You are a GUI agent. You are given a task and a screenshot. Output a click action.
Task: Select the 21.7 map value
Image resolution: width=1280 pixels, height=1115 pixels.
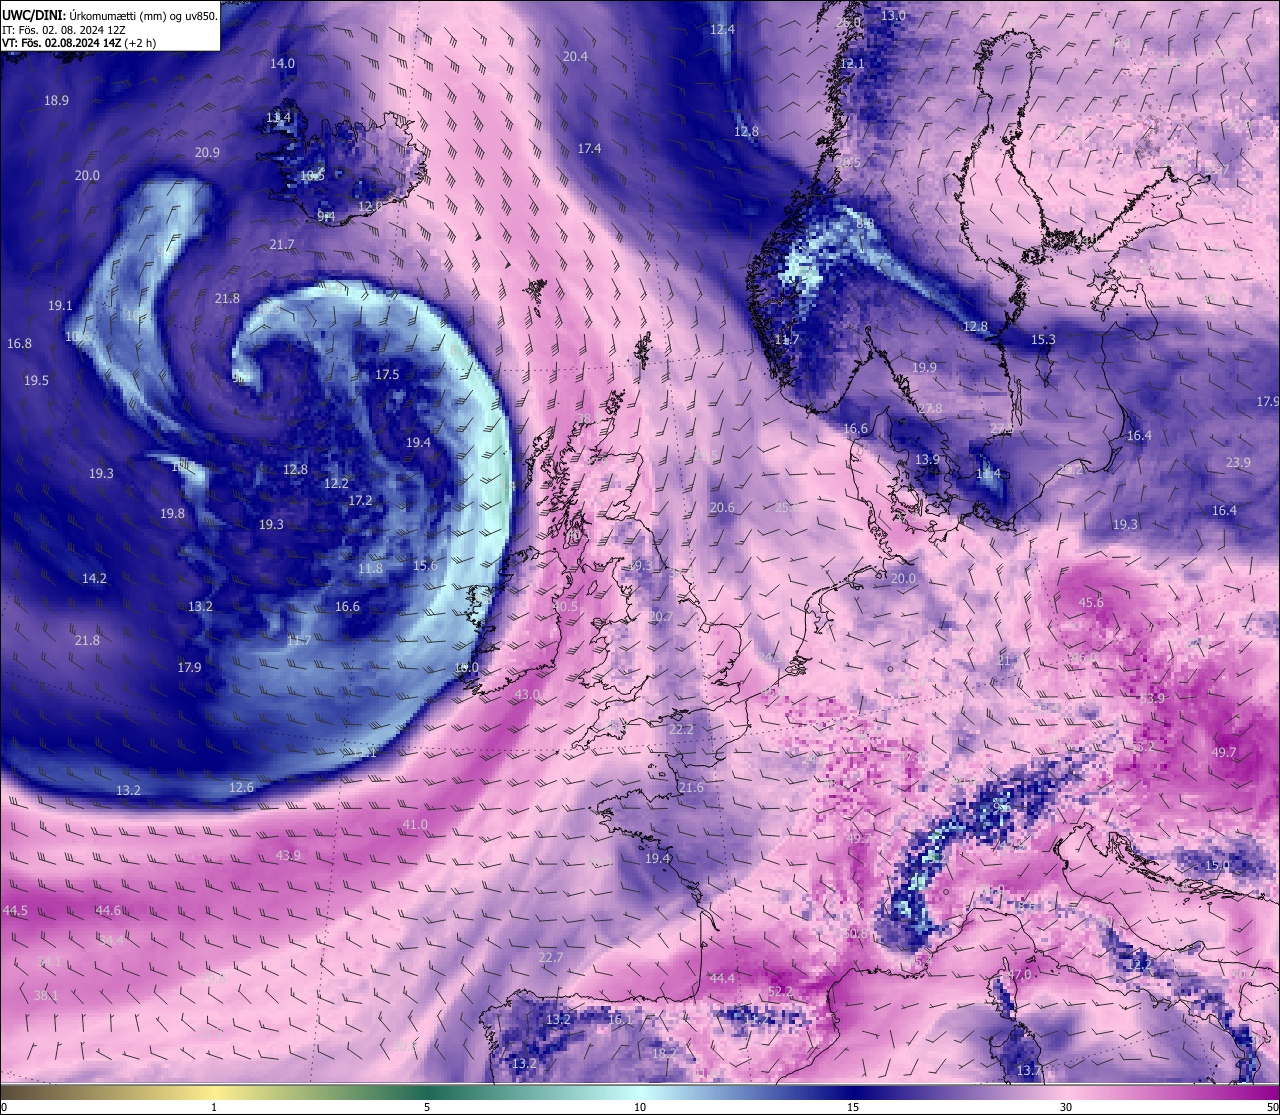(x=282, y=244)
